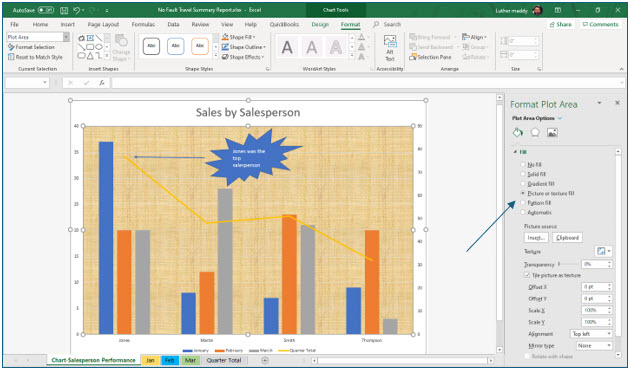Switch to the Feb sheet tab
The image size is (630, 368).
170,360
